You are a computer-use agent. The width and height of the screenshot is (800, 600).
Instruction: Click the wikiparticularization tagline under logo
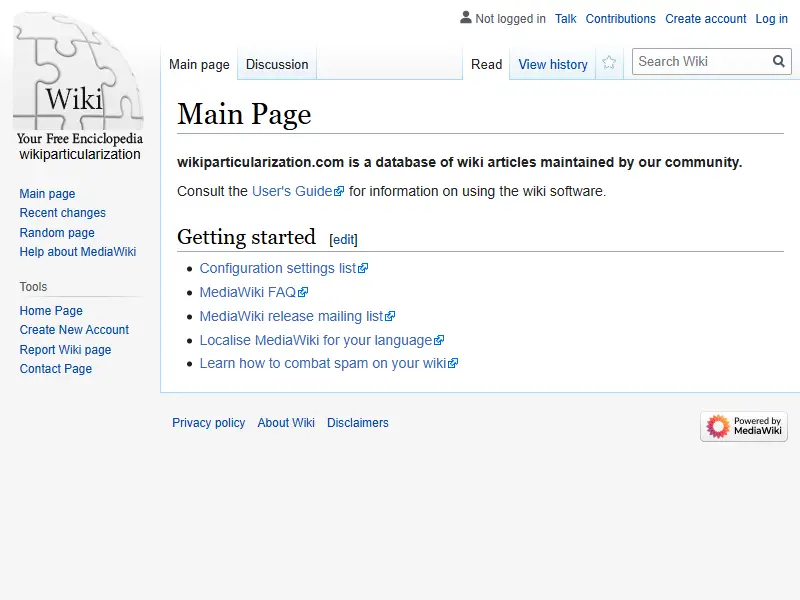pyautogui.click(x=80, y=154)
